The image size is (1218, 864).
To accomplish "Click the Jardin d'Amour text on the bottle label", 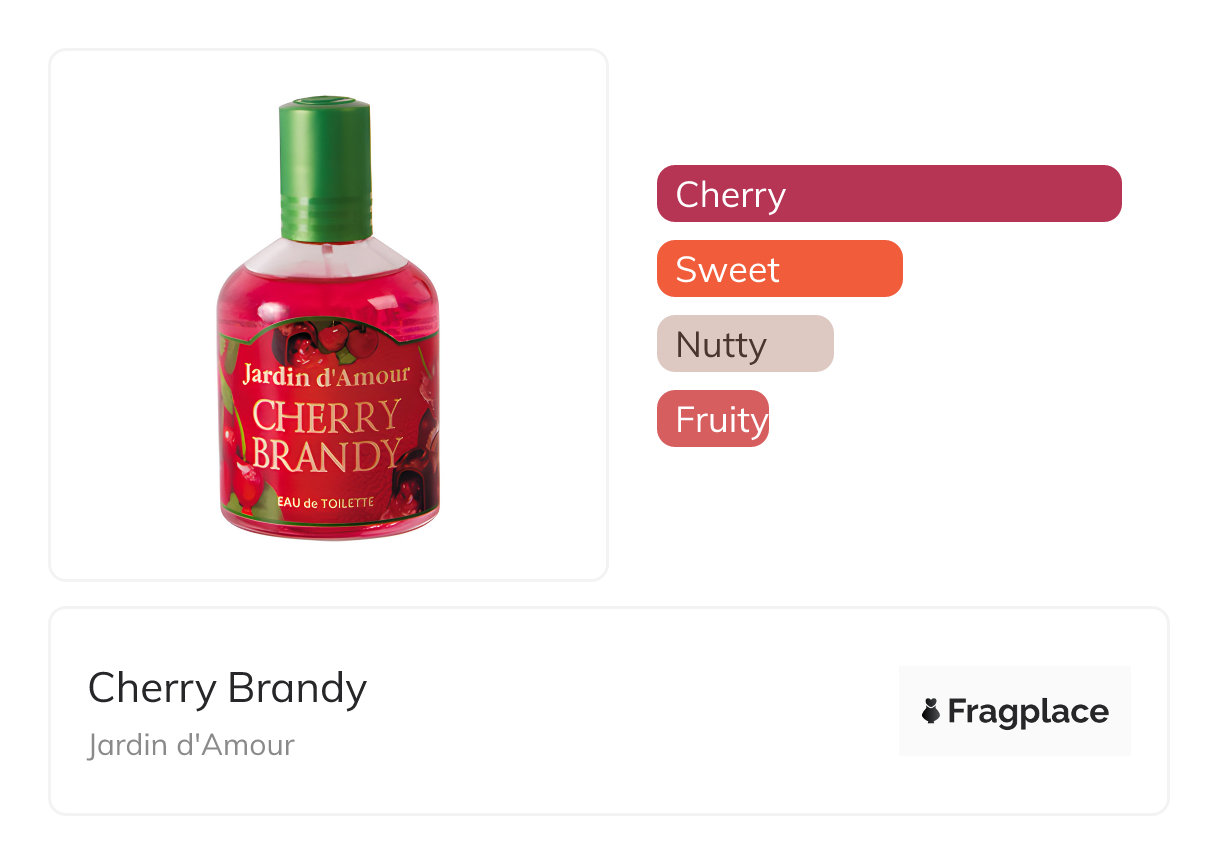I will click(x=326, y=375).
